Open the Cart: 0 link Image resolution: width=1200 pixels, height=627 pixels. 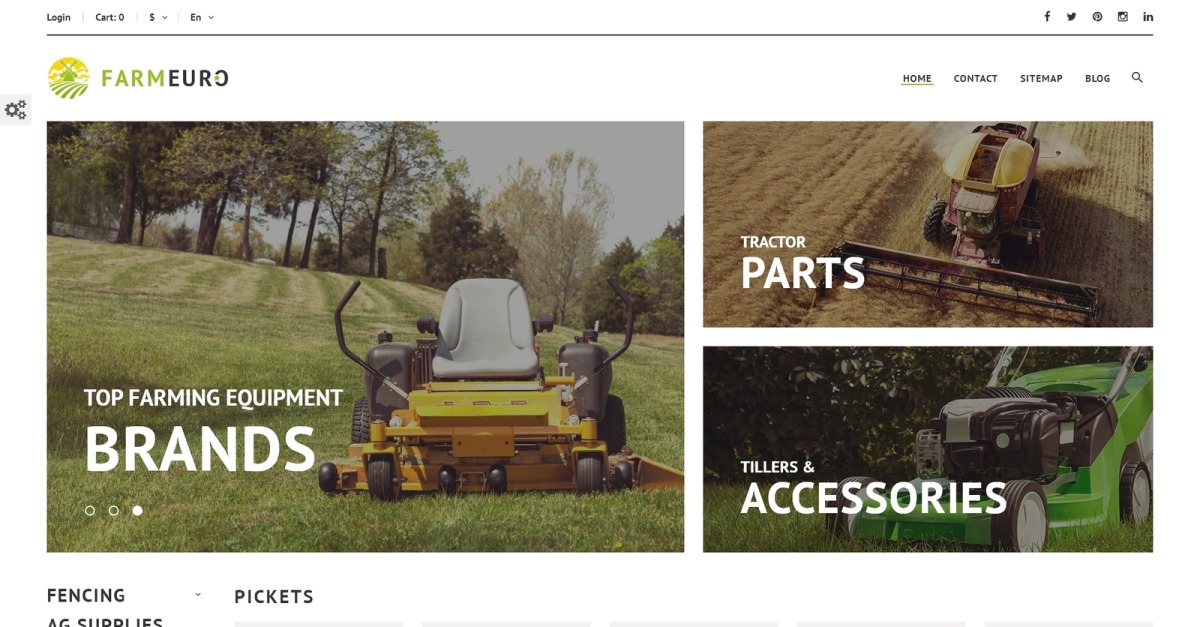pyautogui.click(x=110, y=17)
